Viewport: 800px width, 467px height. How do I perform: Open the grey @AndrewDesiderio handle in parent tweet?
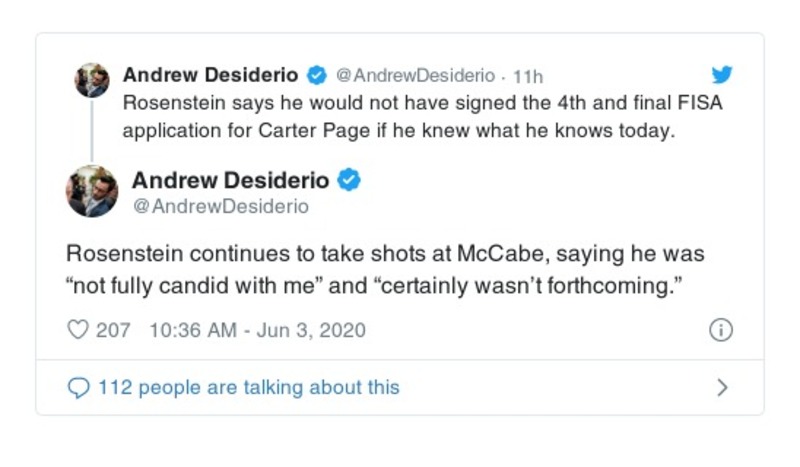[x=415, y=75]
